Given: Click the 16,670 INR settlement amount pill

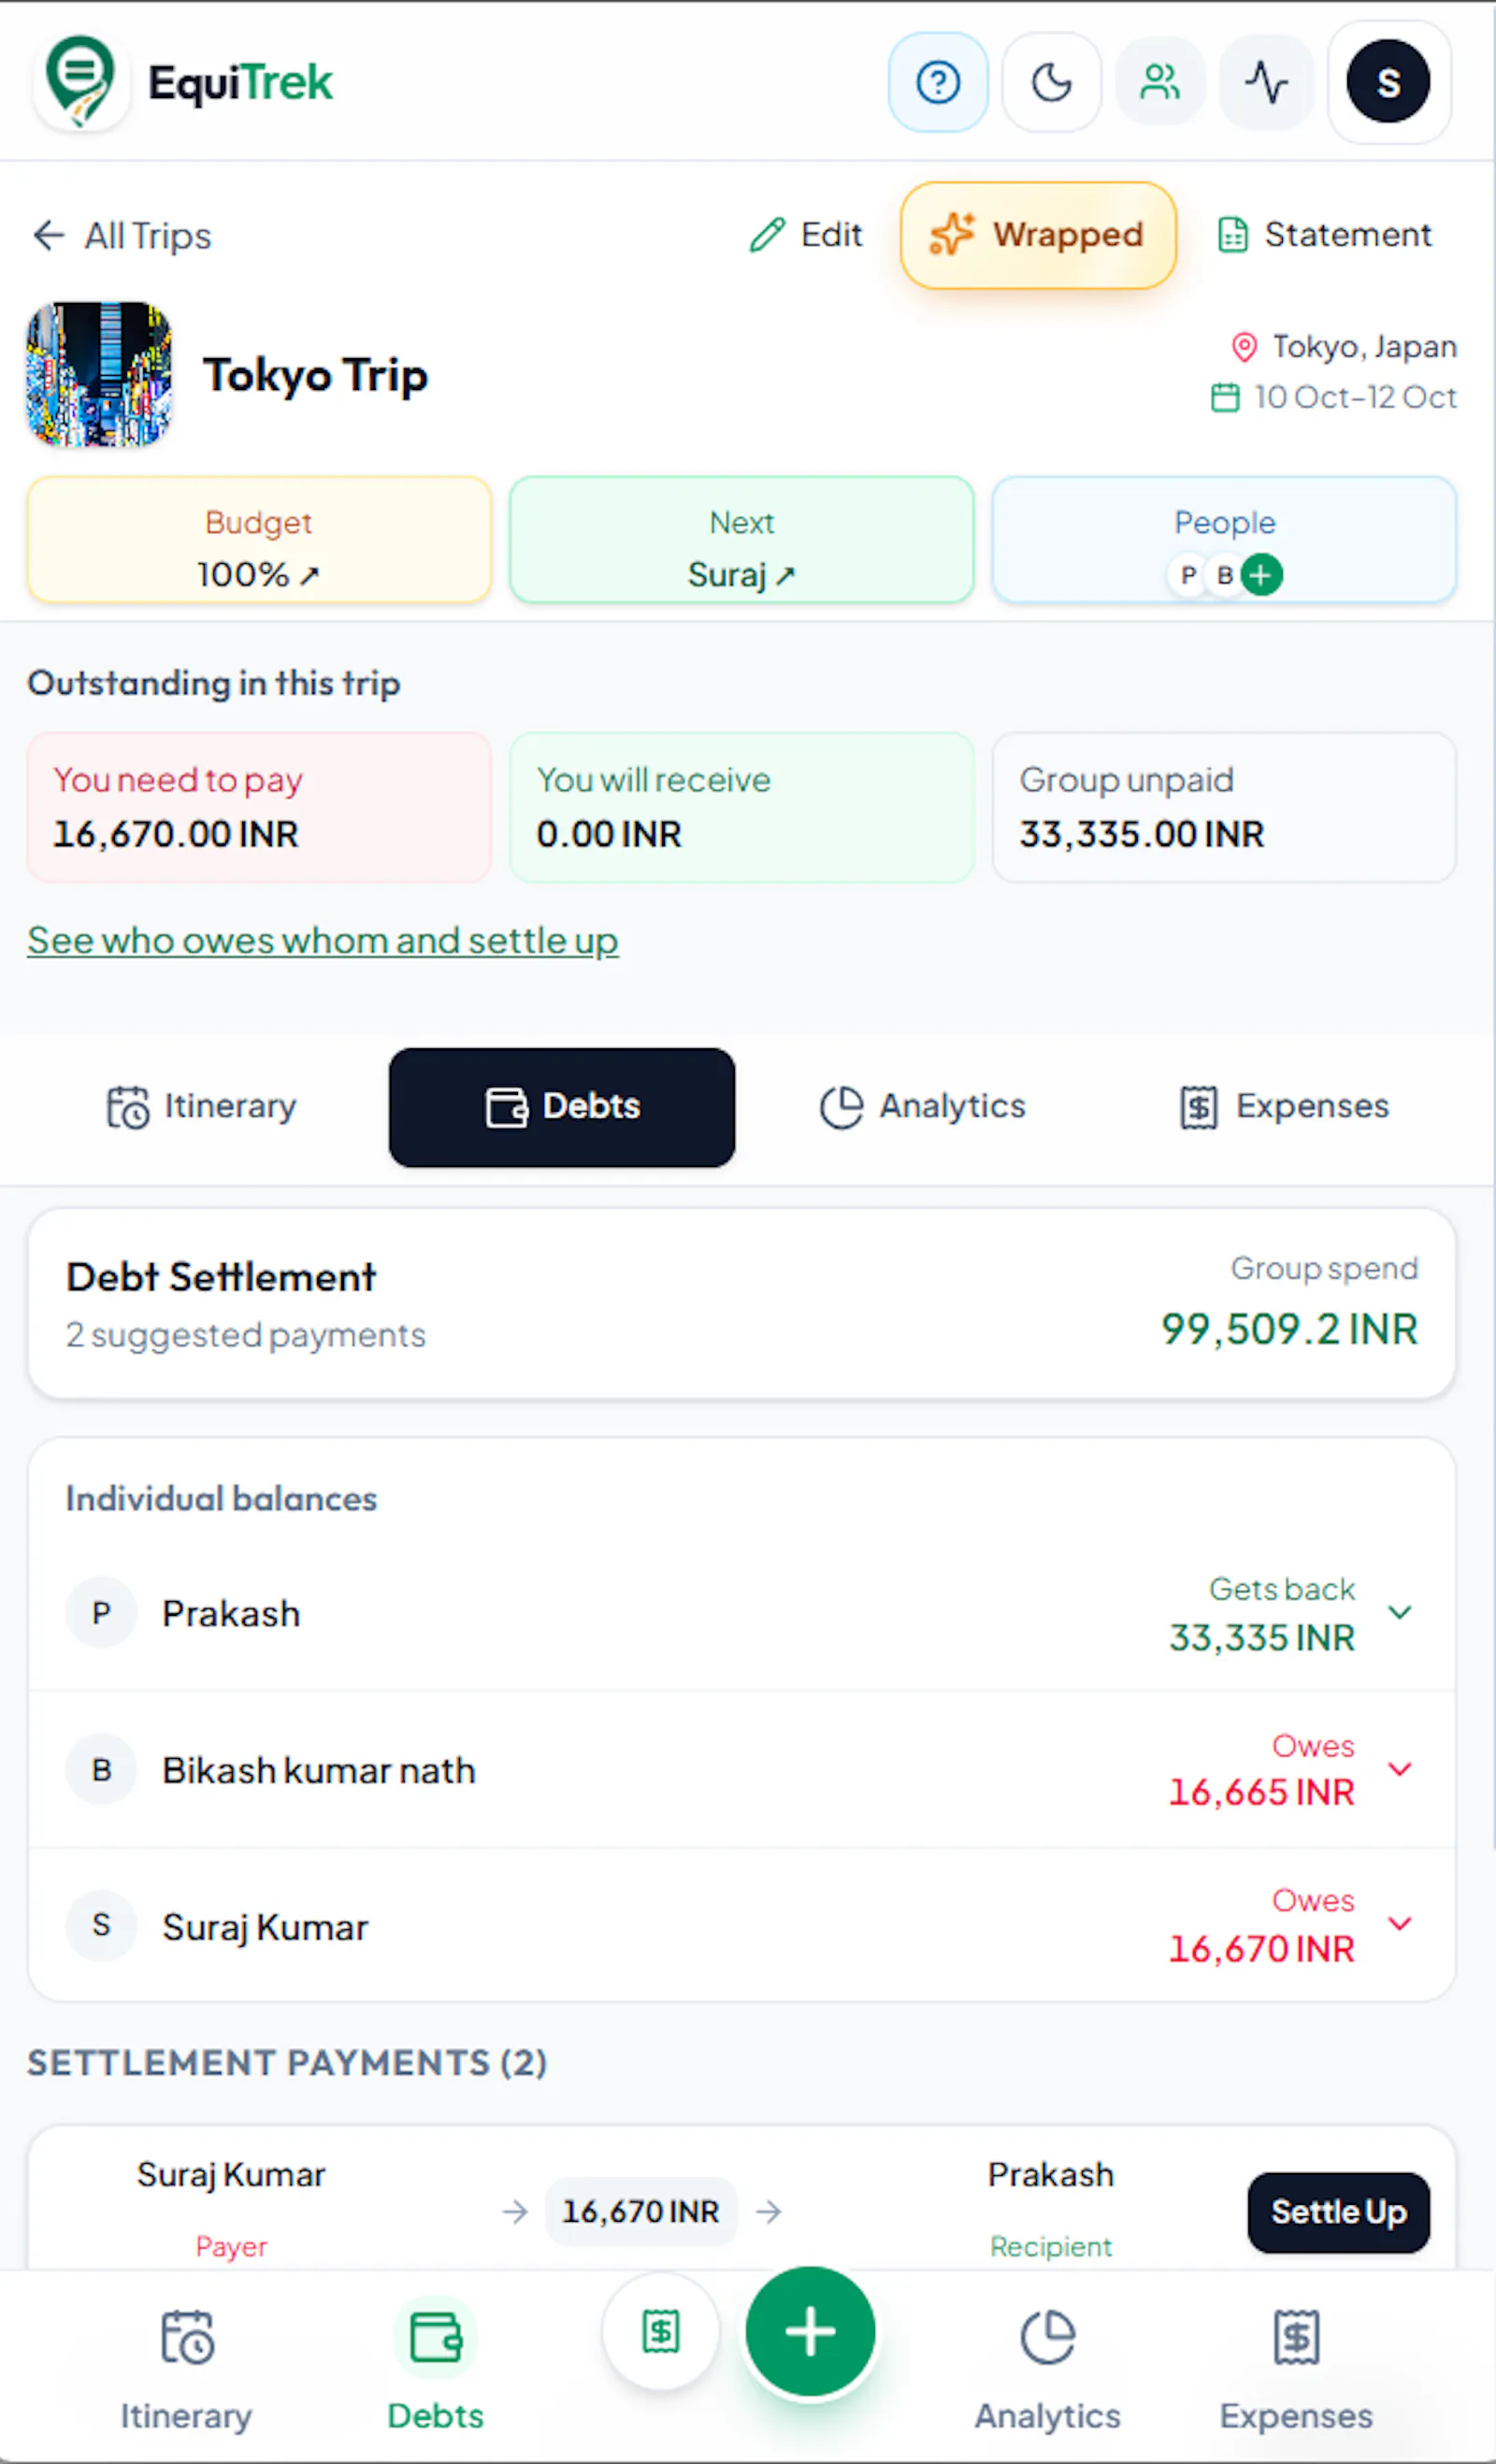Looking at the screenshot, I should click(641, 2212).
